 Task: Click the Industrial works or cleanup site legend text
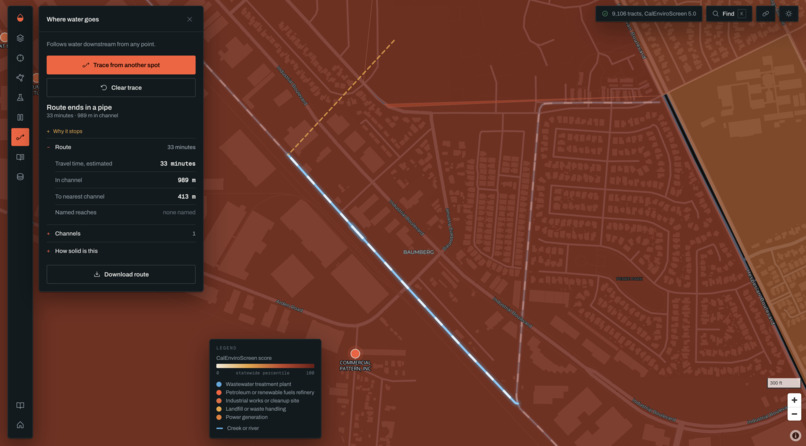(262, 401)
